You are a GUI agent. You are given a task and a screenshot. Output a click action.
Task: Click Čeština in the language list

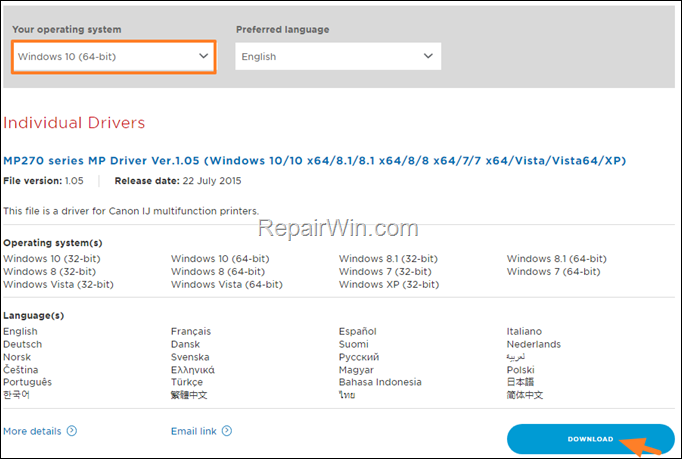[20, 370]
